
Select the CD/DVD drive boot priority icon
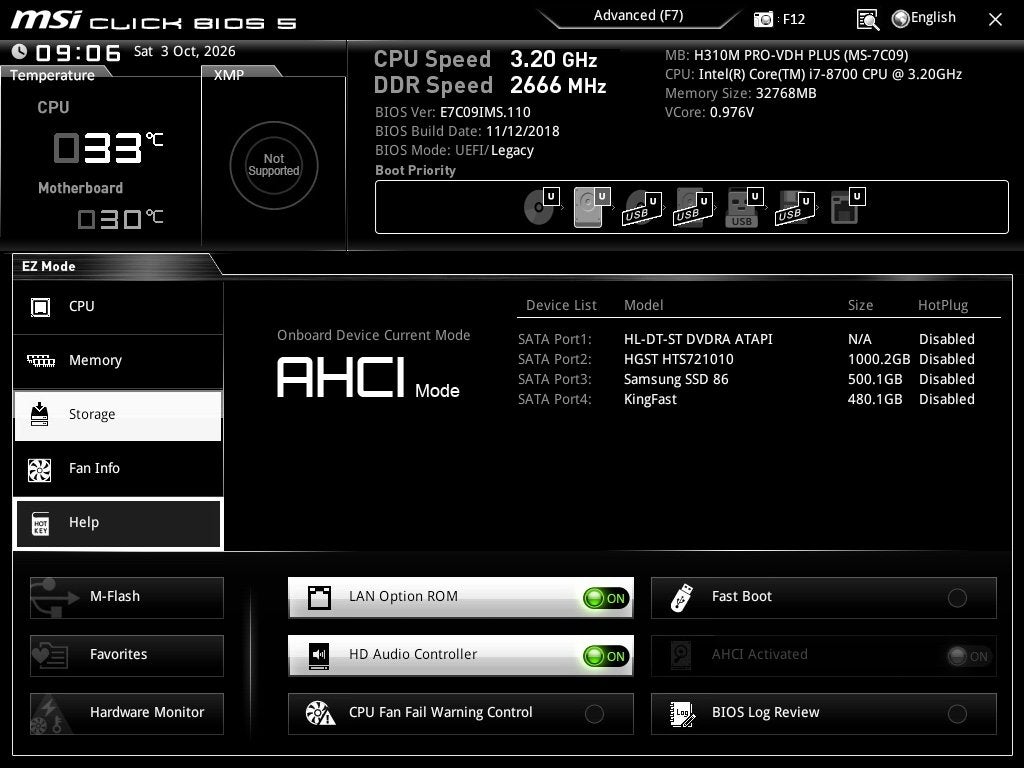pos(541,206)
